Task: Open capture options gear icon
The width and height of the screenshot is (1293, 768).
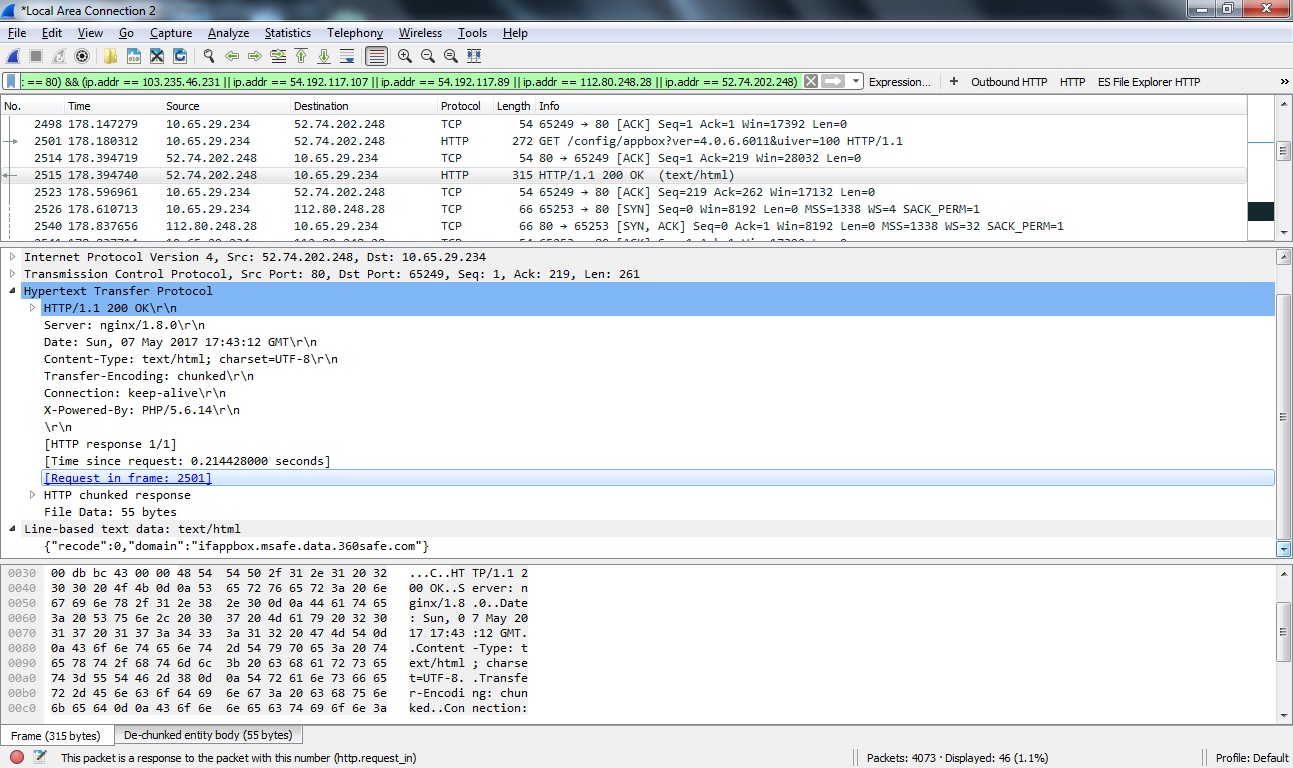Action: click(x=82, y=56)
